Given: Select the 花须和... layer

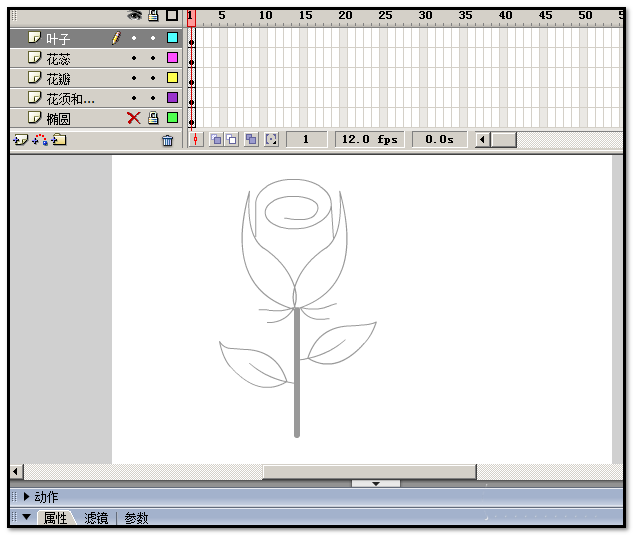Looking at the screenshot, I should point(96,98).
